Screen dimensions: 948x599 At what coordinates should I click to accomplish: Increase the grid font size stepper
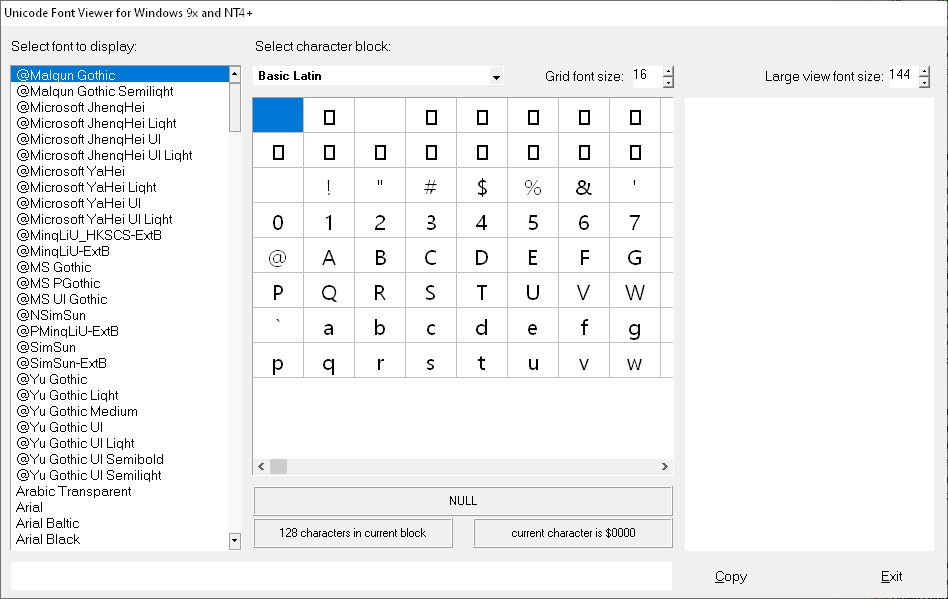(668, 71)
